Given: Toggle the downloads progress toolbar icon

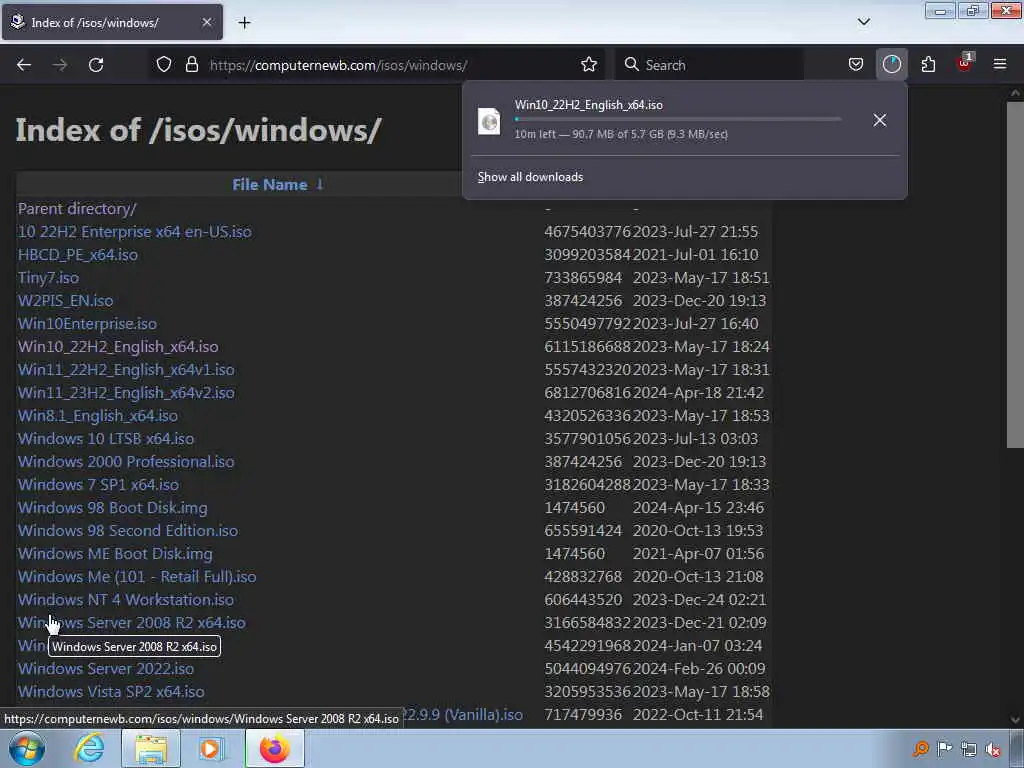Looking at the screenshot, I should click(x=891, y=64).
